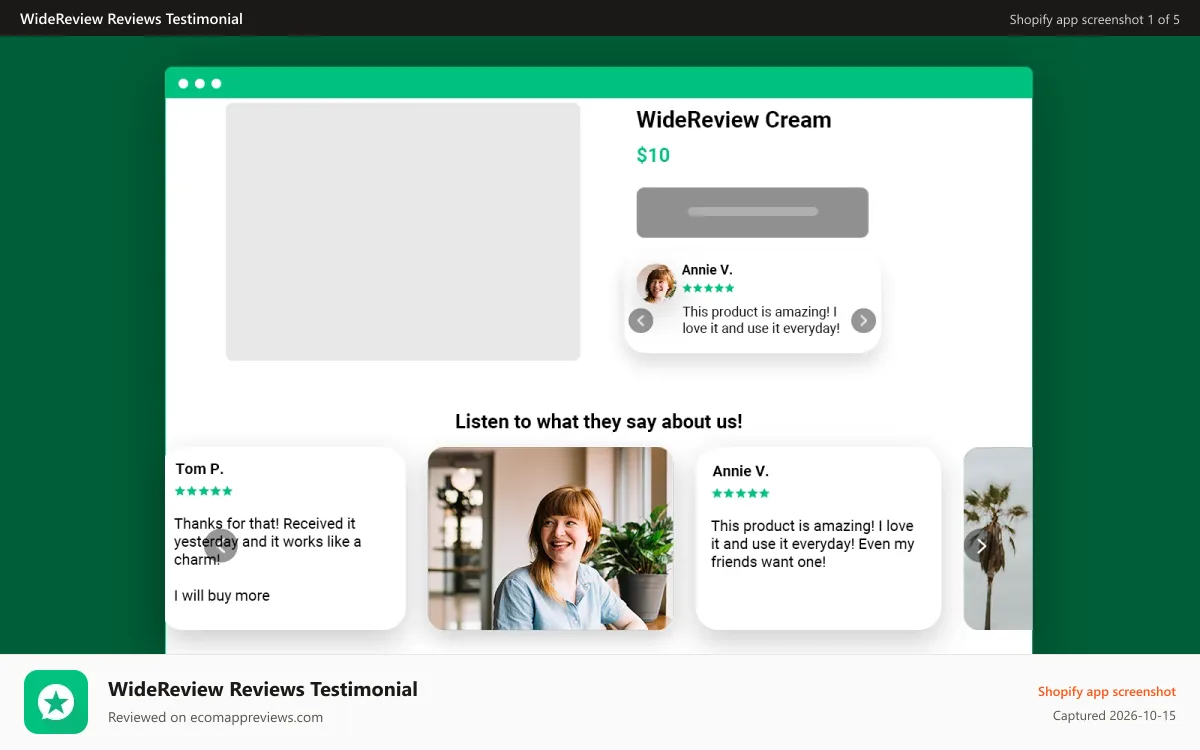Viewport: 1200px width, 750px height.
Task: Click the first white dot in mock browser bar
Action: pyautogui.click(x=183, y=84)
